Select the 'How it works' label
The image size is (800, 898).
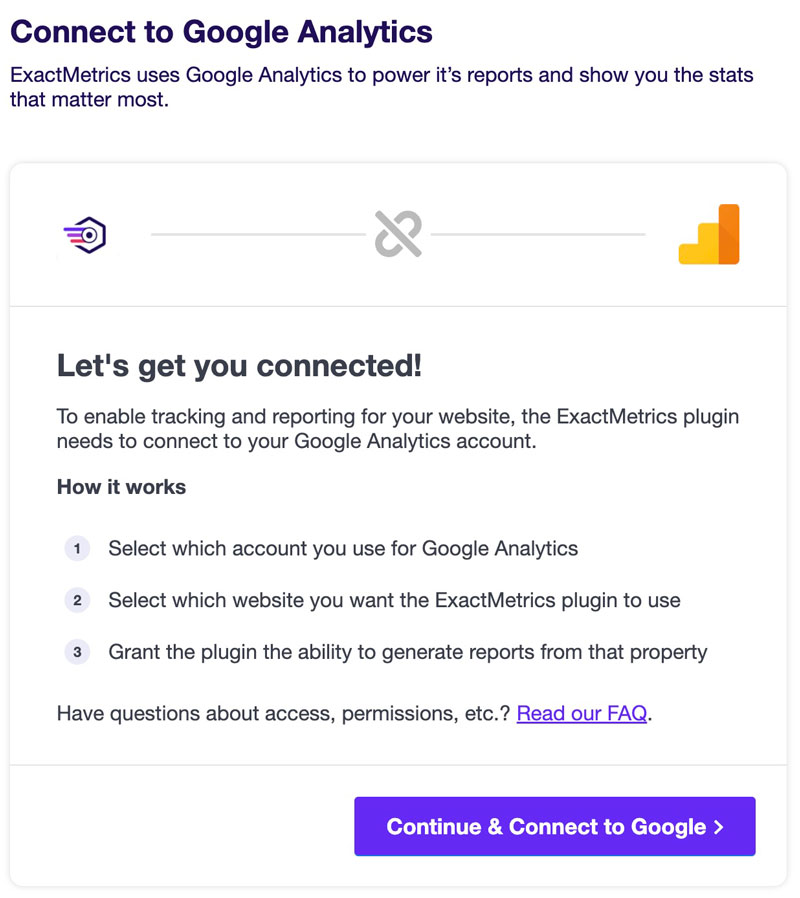point(121,487)
